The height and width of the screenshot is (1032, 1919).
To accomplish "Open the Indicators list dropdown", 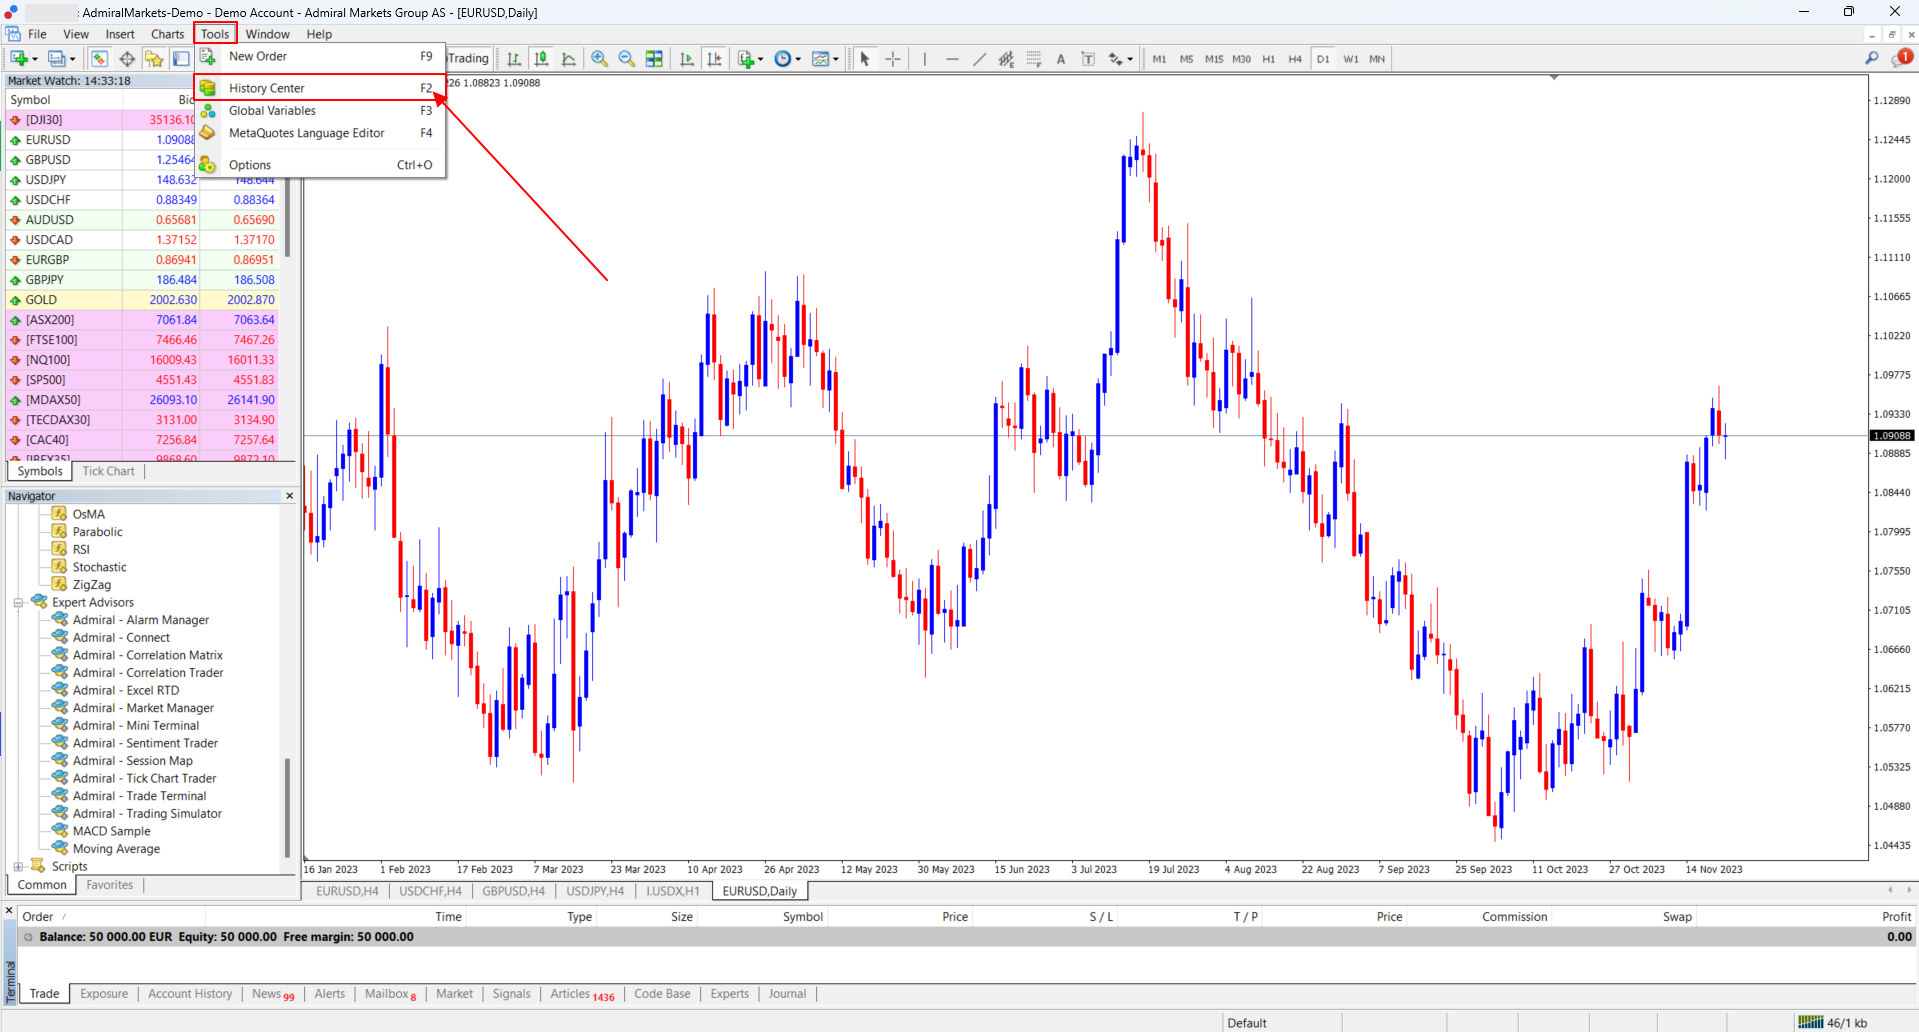I will click(x=750, y=59).
